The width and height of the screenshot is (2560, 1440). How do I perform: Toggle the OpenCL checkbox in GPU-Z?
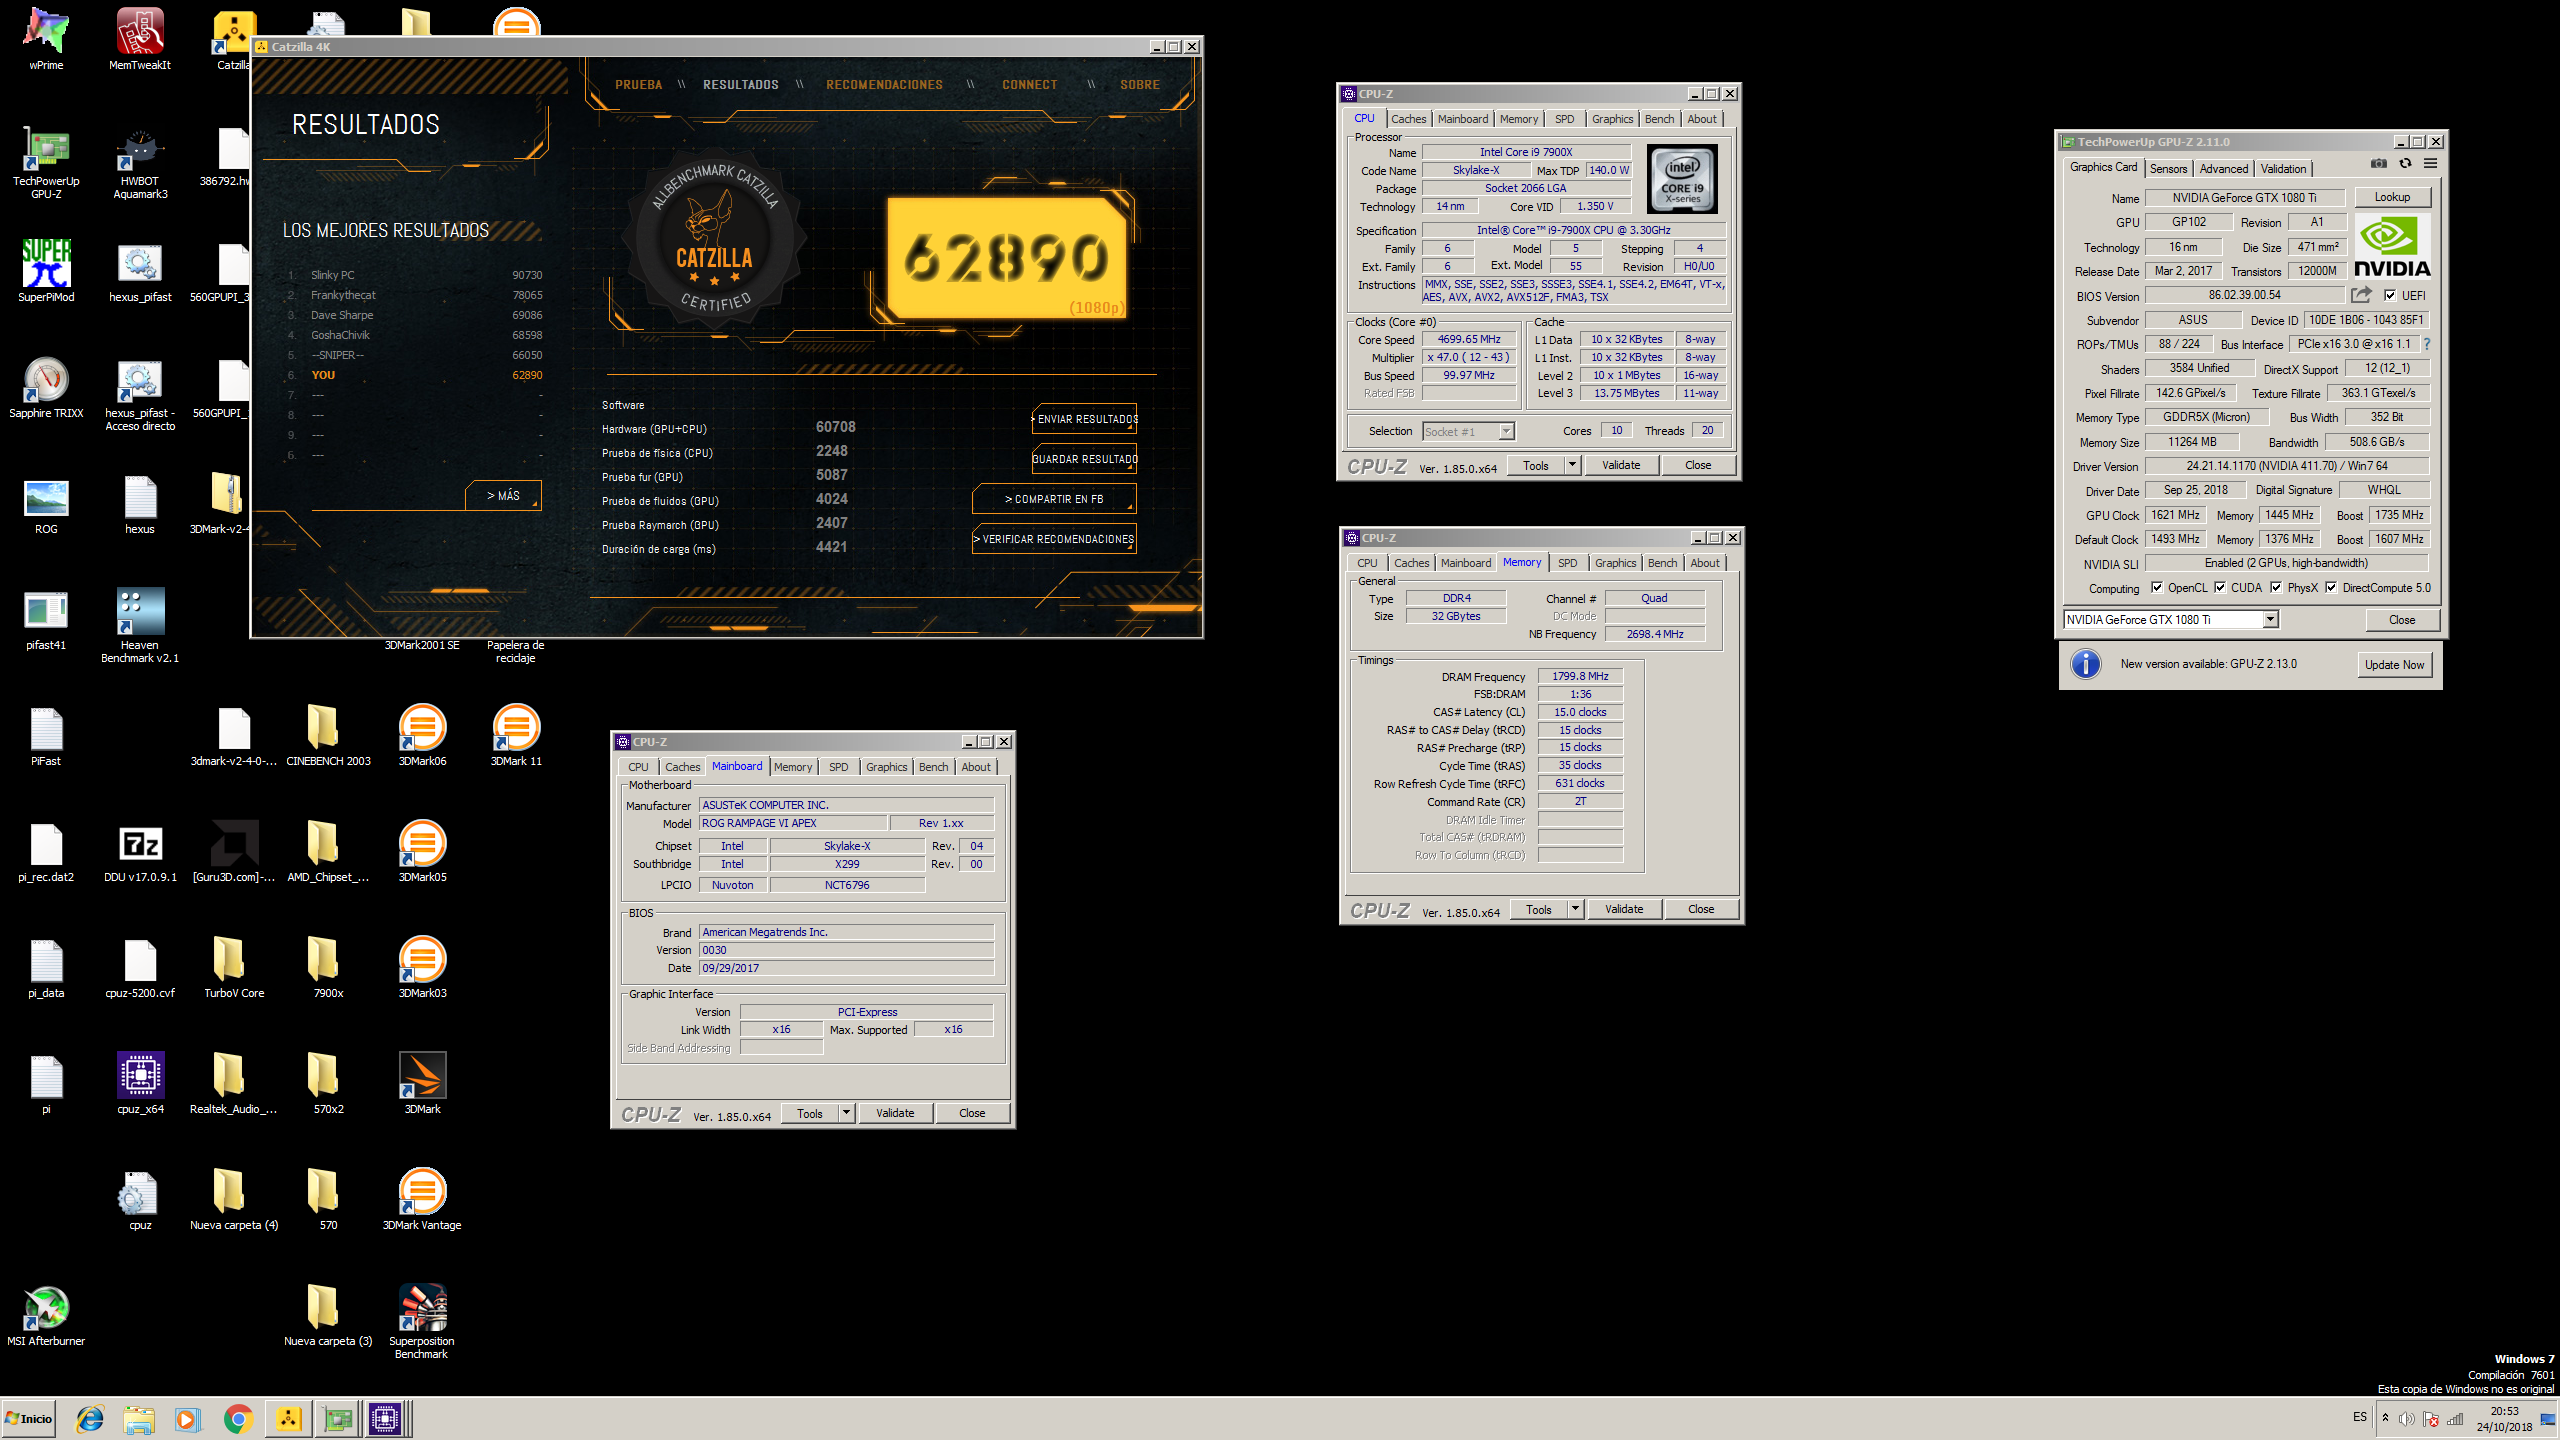pos(2157,588)
